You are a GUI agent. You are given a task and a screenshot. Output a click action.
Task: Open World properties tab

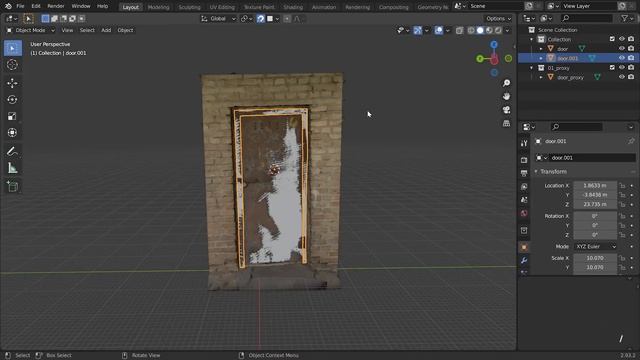(524, 213)
